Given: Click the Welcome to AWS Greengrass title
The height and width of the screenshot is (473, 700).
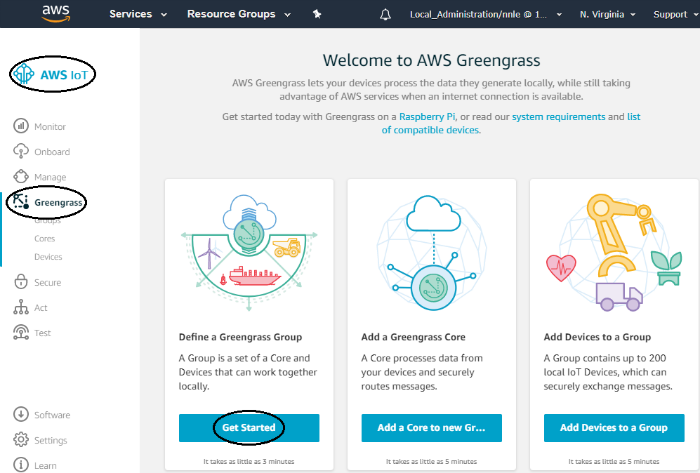Looking at the screenshot, I should point(431,60).
